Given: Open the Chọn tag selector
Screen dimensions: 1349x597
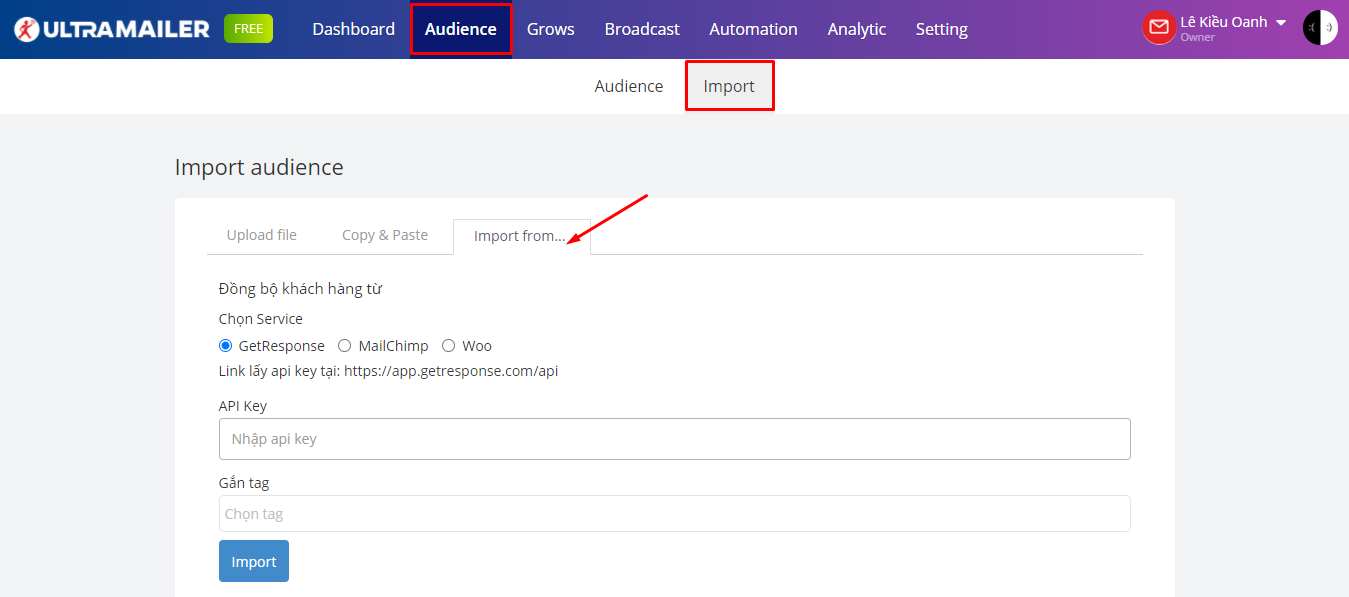Looking at the screenshot, I should pos(675,514).
